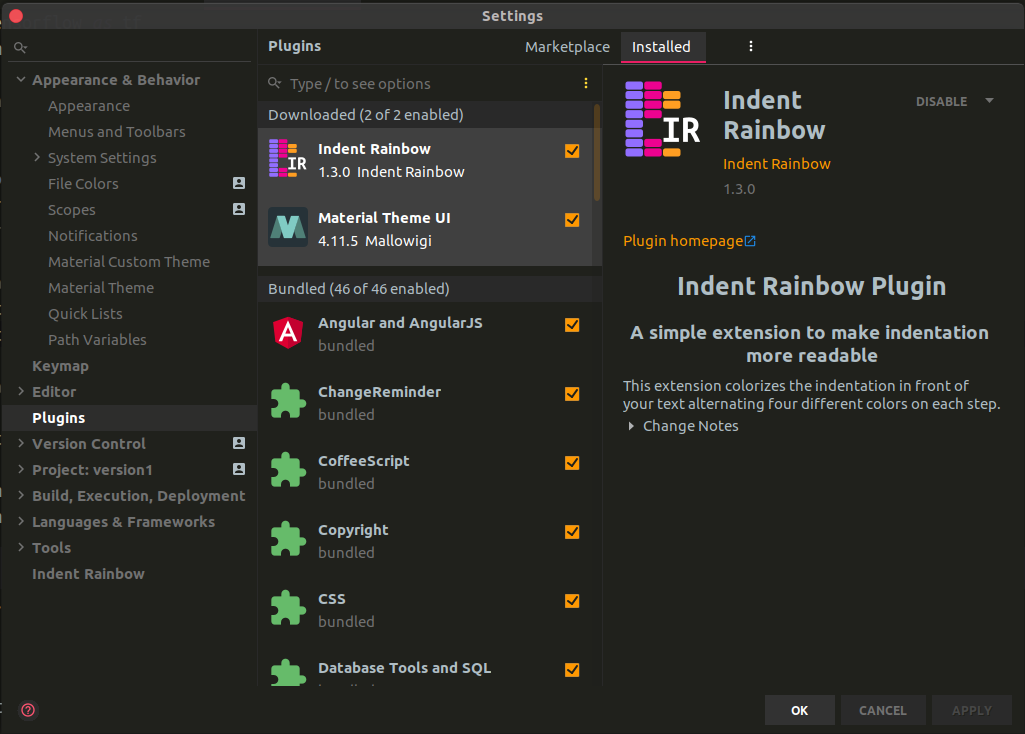This screenshot has width=1025, height=734.
Task: Uncheck the CoffeeScript plugin
Action: point(572,463)
